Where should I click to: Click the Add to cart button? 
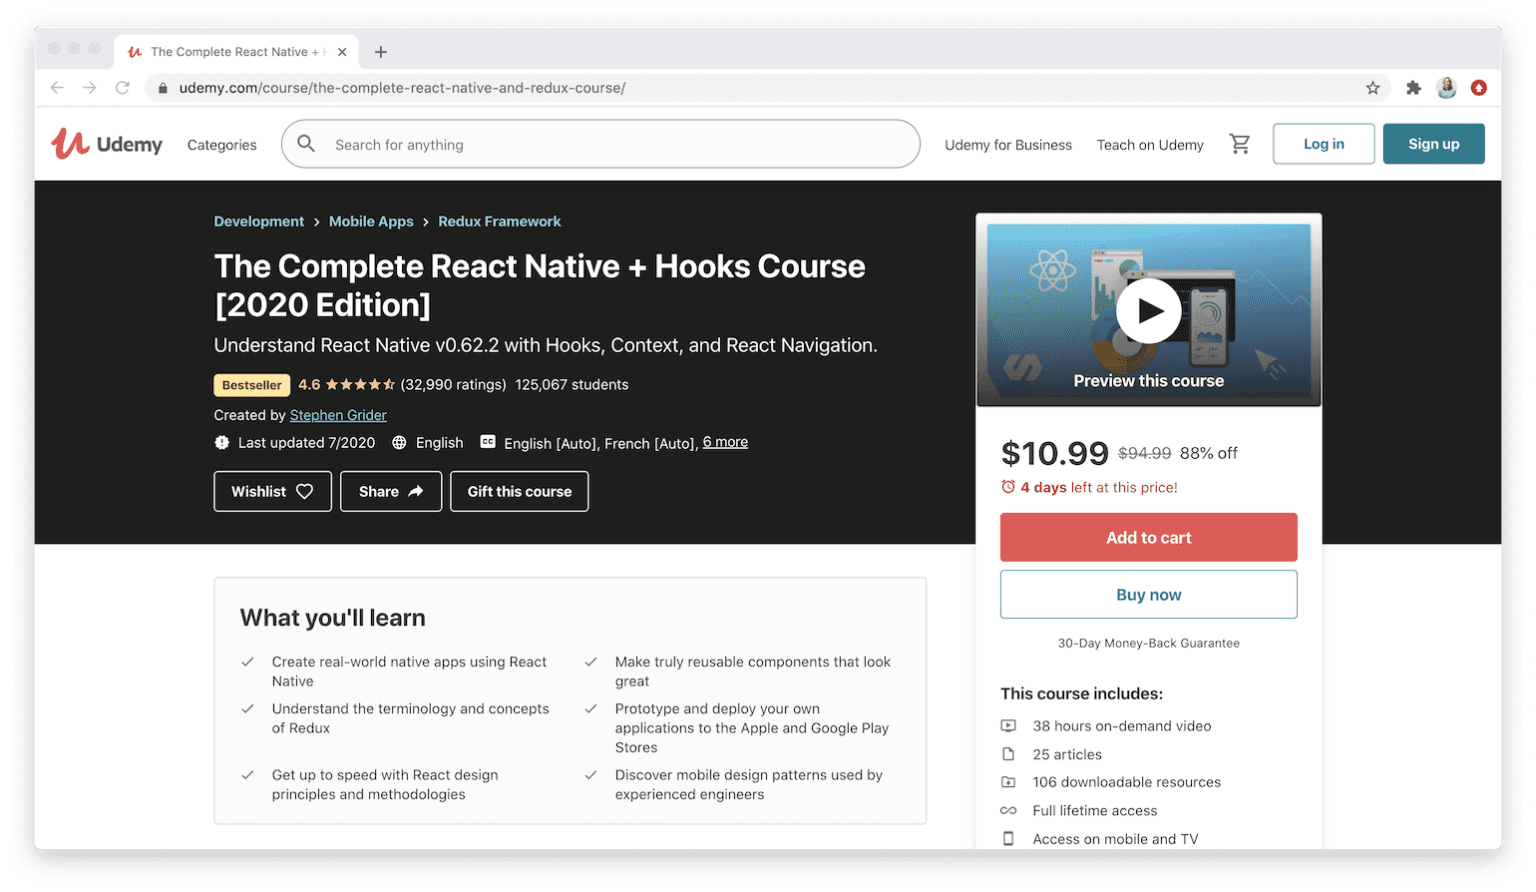point(1148,537)
